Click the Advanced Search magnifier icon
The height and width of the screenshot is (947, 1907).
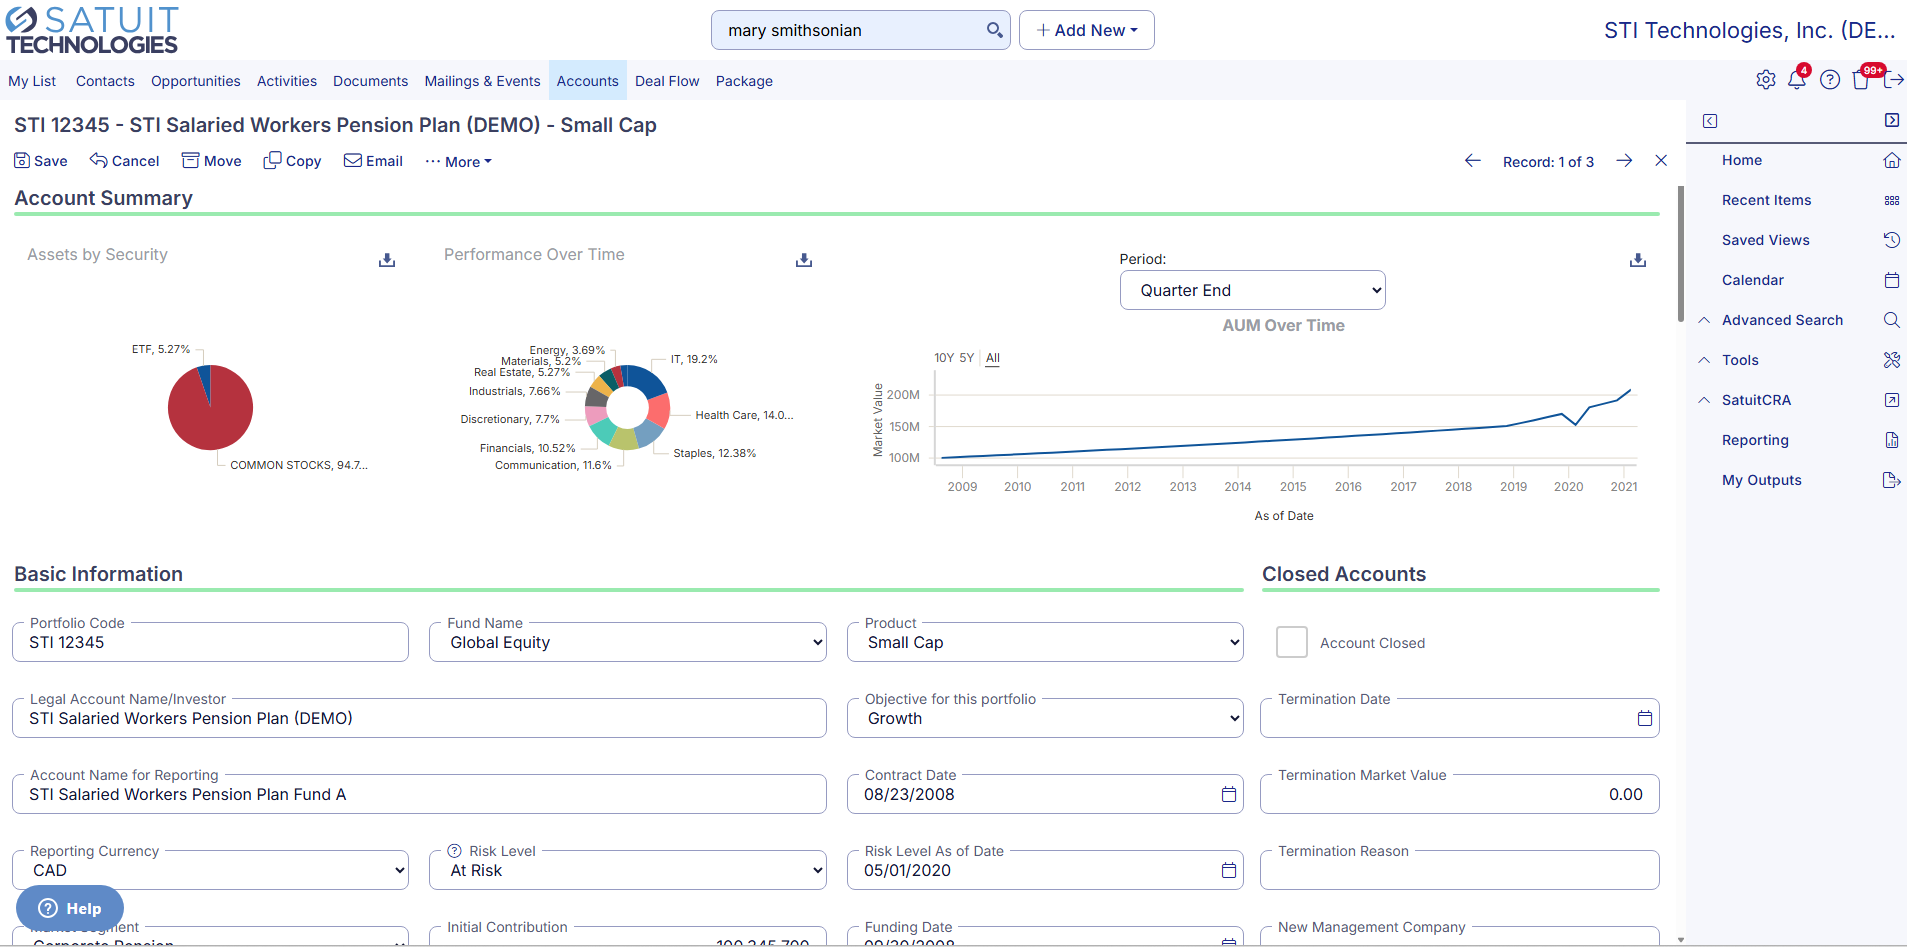1892,320
